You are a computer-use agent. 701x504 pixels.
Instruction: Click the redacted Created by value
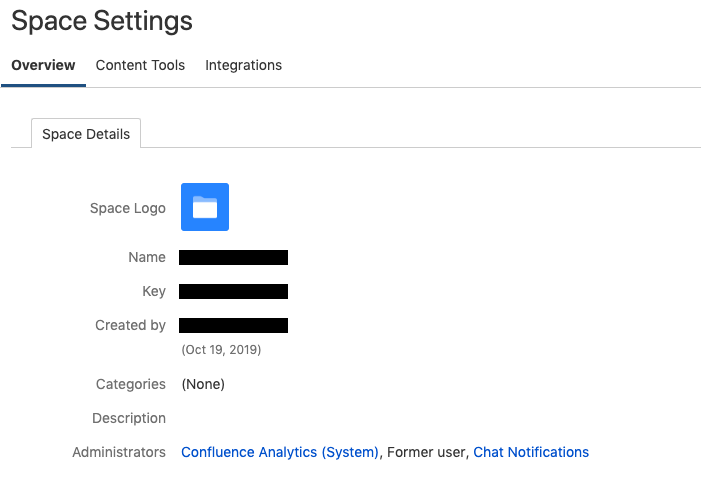(233, 326)
